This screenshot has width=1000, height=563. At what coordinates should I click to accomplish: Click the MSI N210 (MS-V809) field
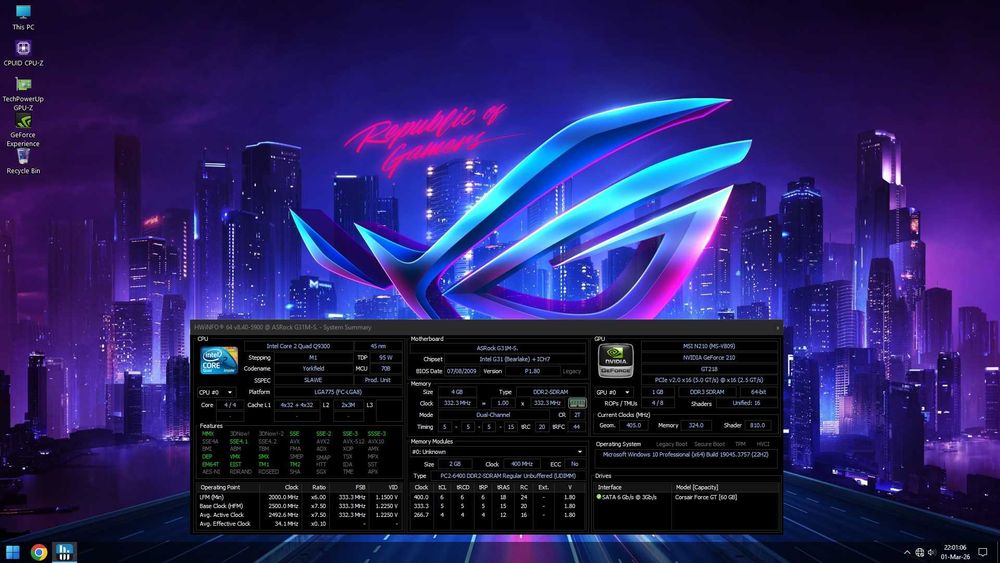pos(709,346)
